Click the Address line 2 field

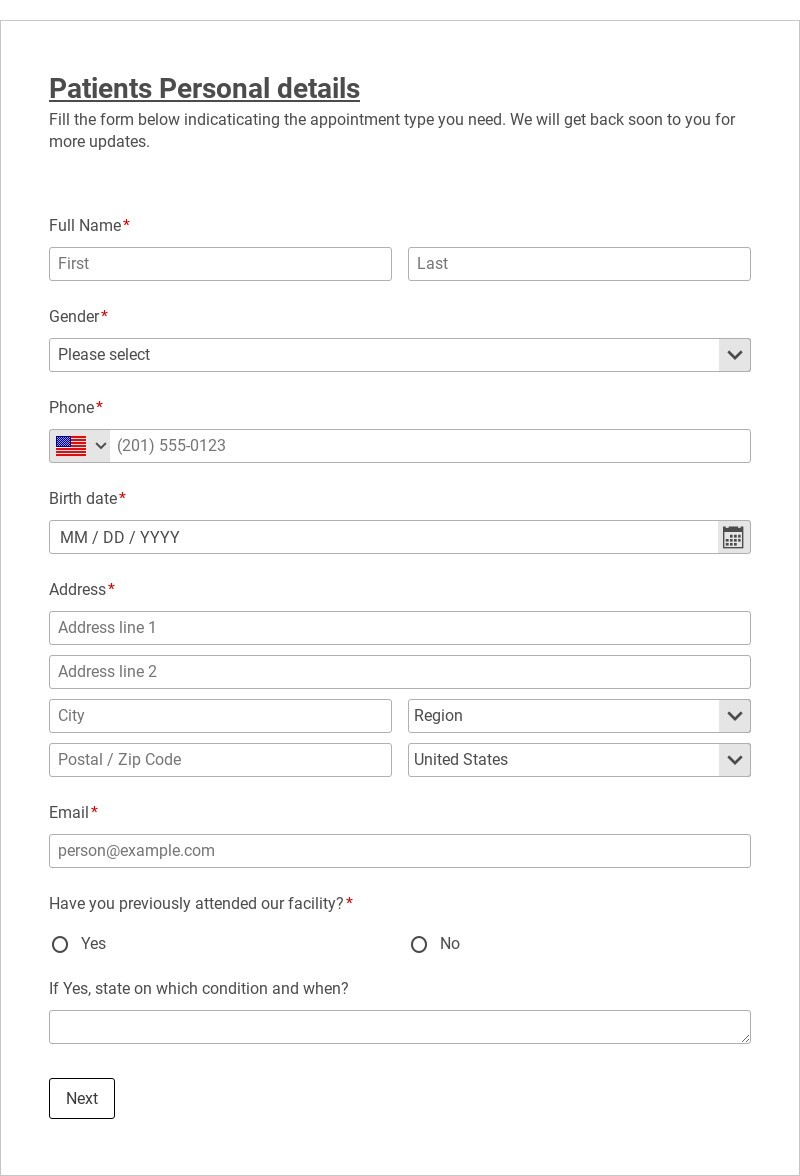[x=399, y=672]
